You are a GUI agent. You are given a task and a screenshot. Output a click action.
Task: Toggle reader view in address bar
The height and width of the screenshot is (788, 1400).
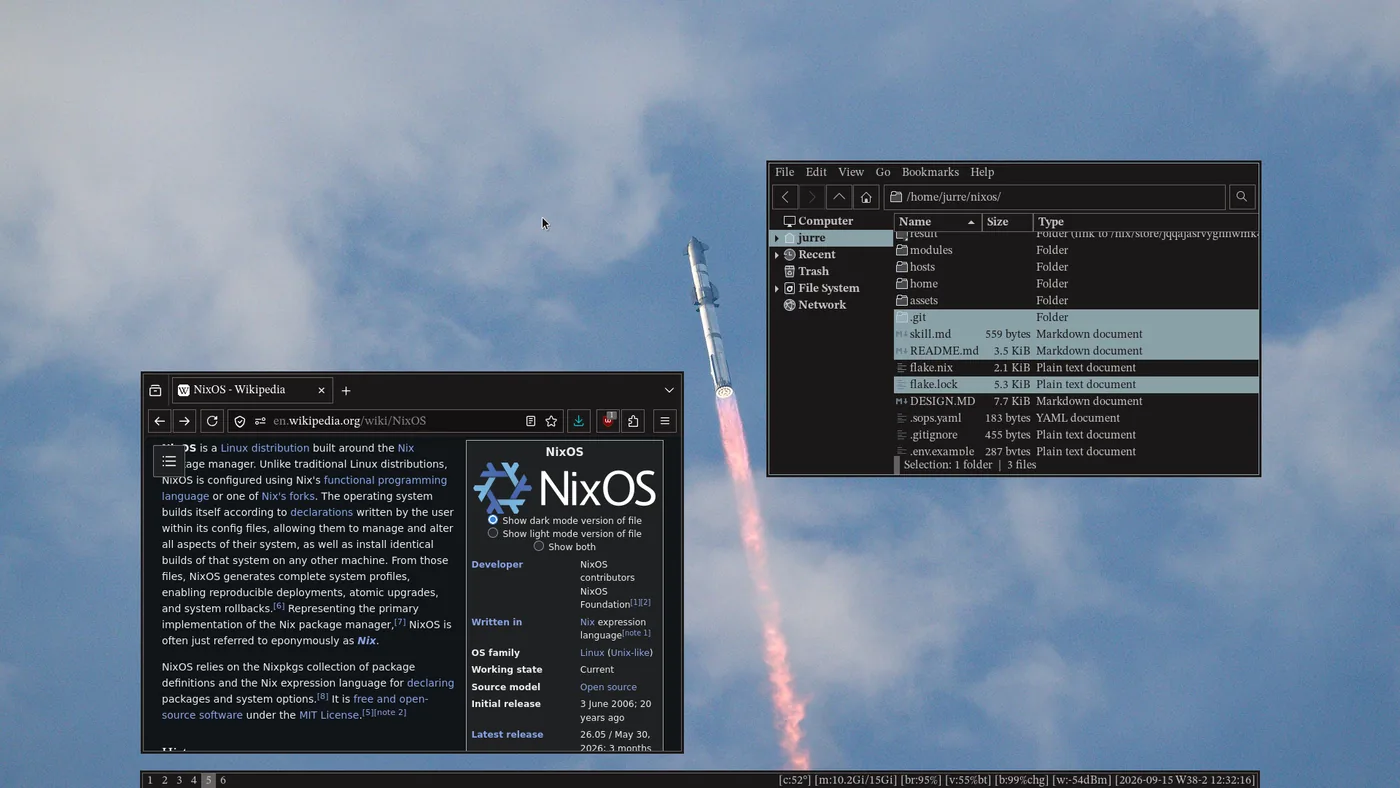[531, 421]
